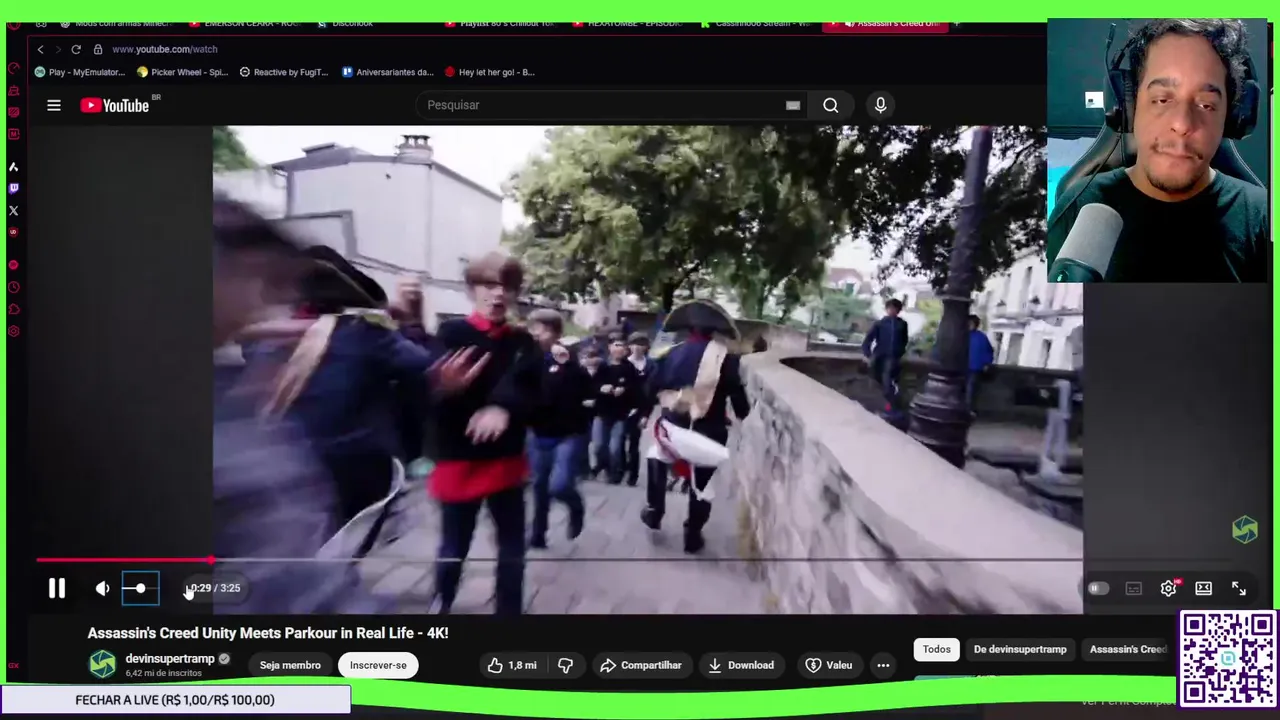This screenshot has width=1280, height=720.
Task: Switch to the Discohook browser tab
Action: 345,23
